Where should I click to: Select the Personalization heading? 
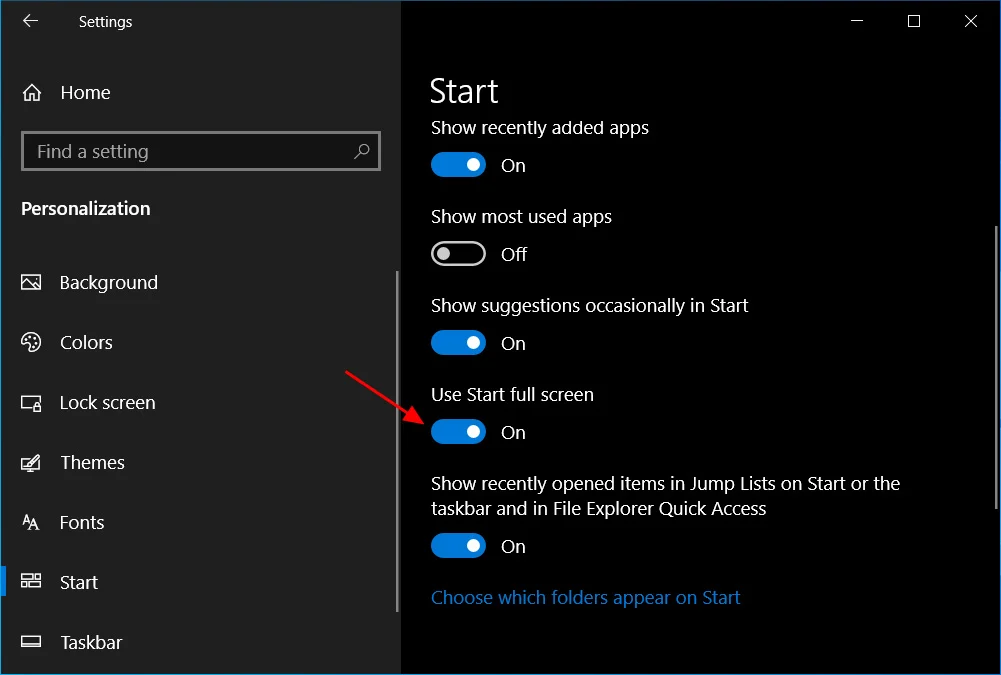pos(85,208)
